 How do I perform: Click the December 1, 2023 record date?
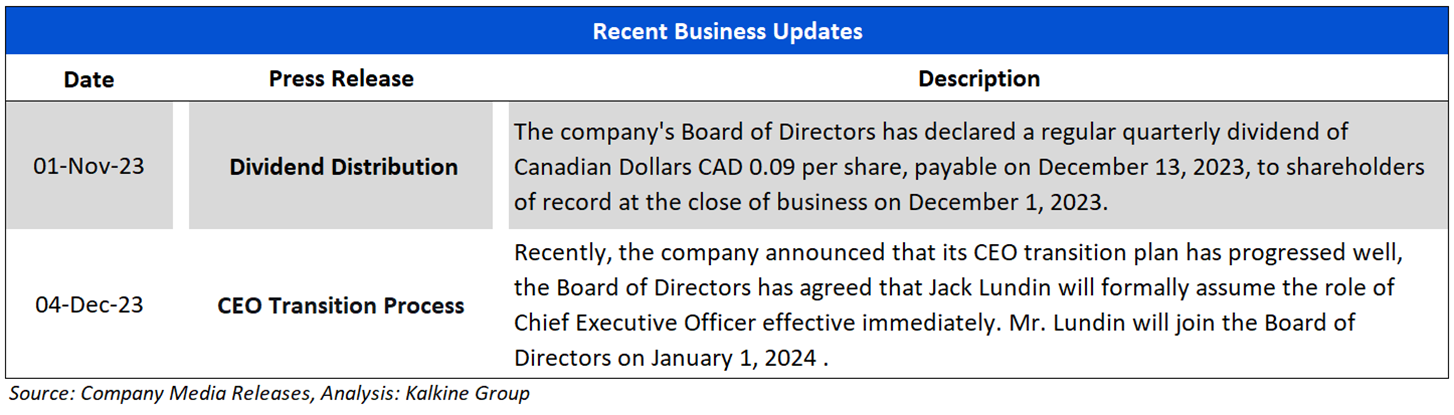pyautogui.click(x=1004, y=201)
